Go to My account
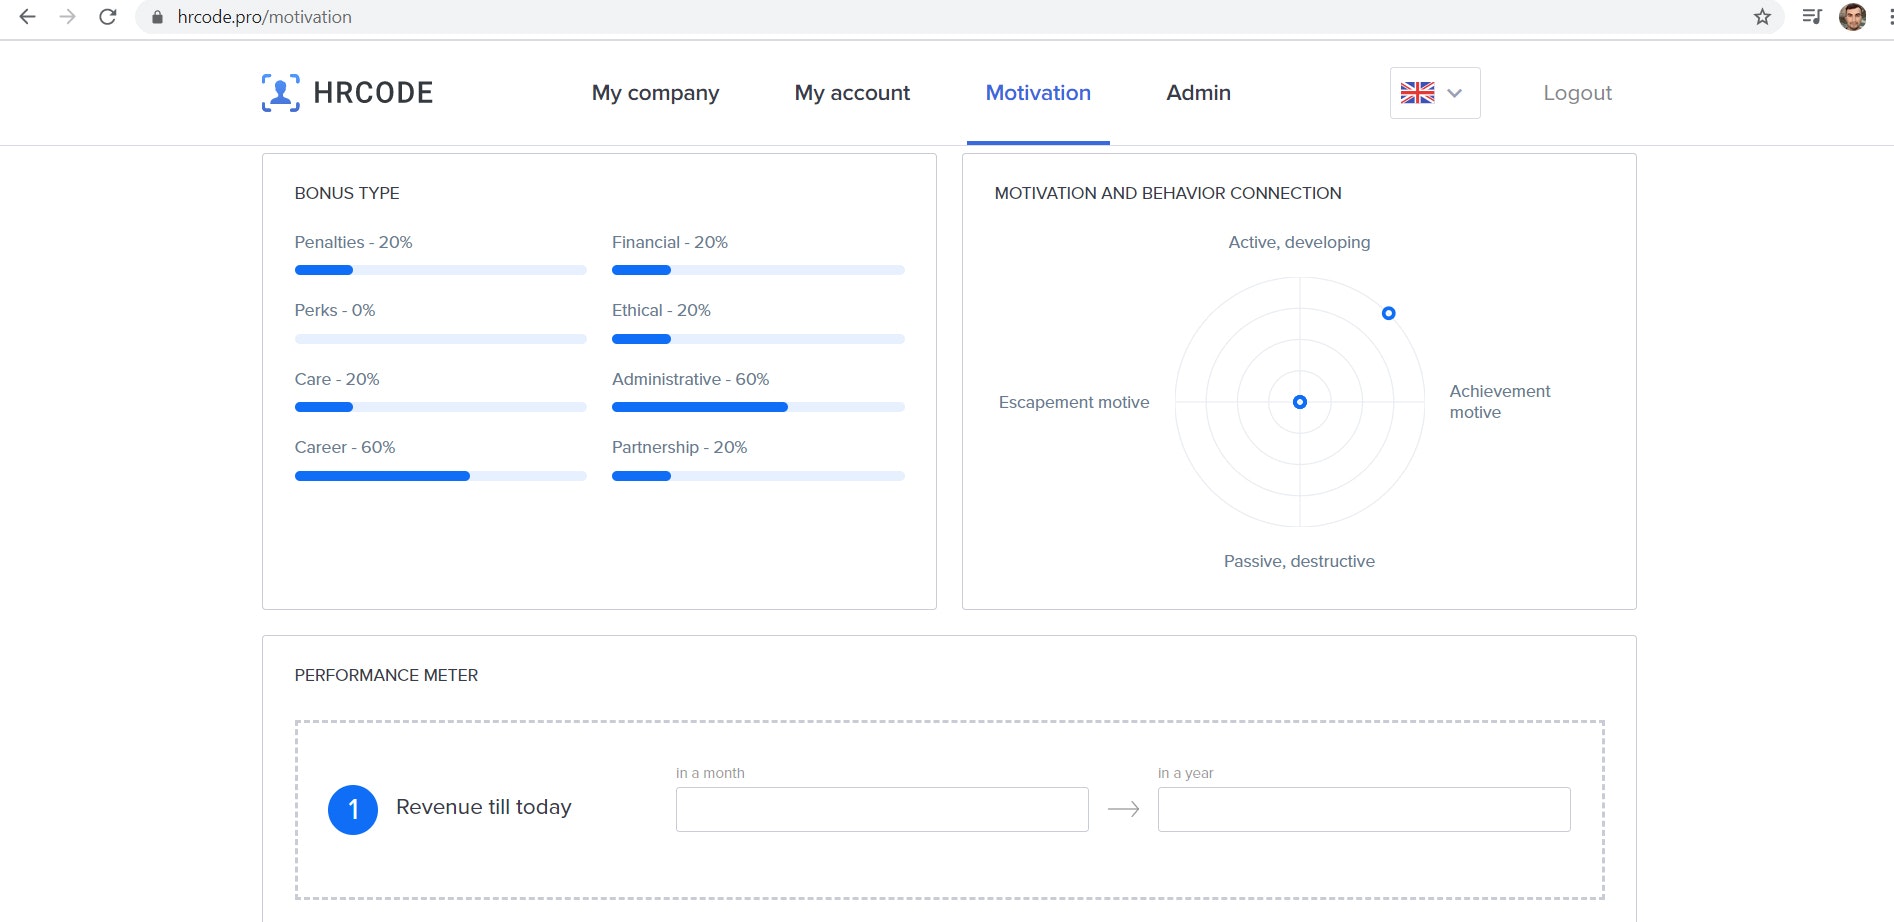Screen dimensions: 1894x922 coord(851,92)
